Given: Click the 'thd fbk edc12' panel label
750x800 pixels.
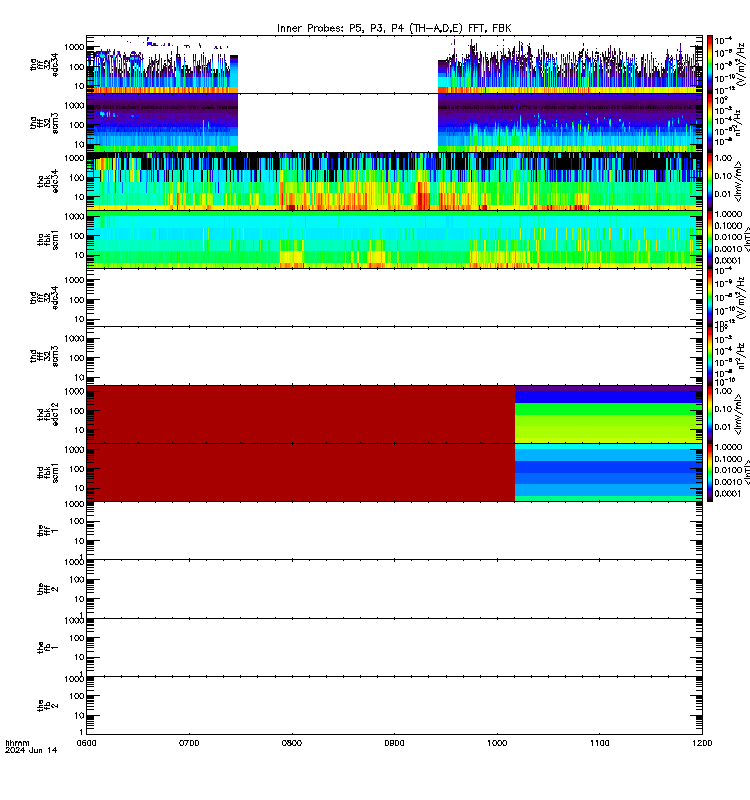Looking at the screenshot, I should (x=48, y=414).
